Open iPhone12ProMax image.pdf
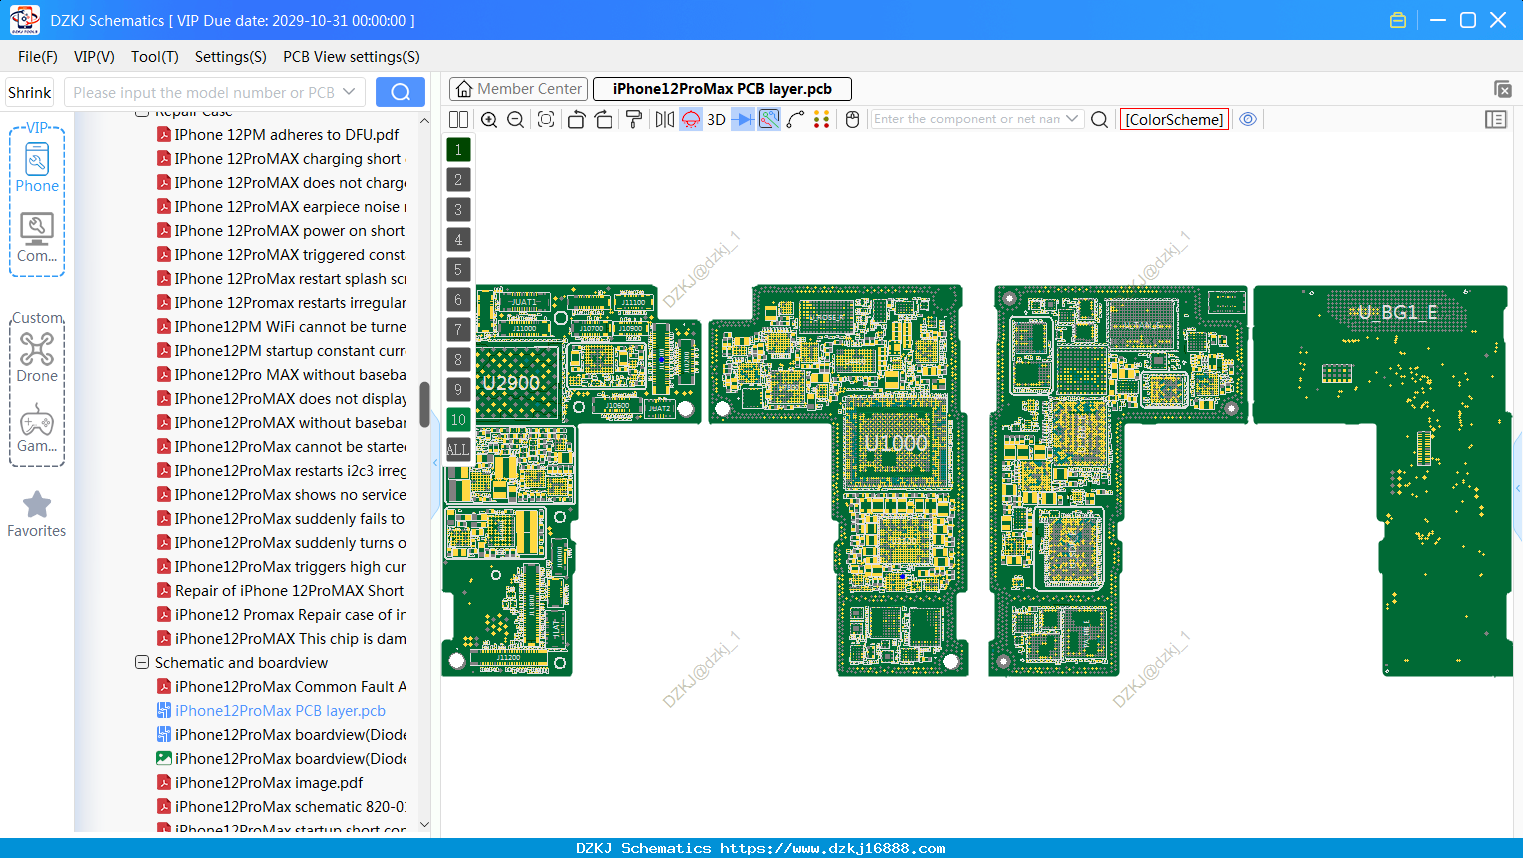The width and height of the screenshot is (1523, 858). coord(269,783)
